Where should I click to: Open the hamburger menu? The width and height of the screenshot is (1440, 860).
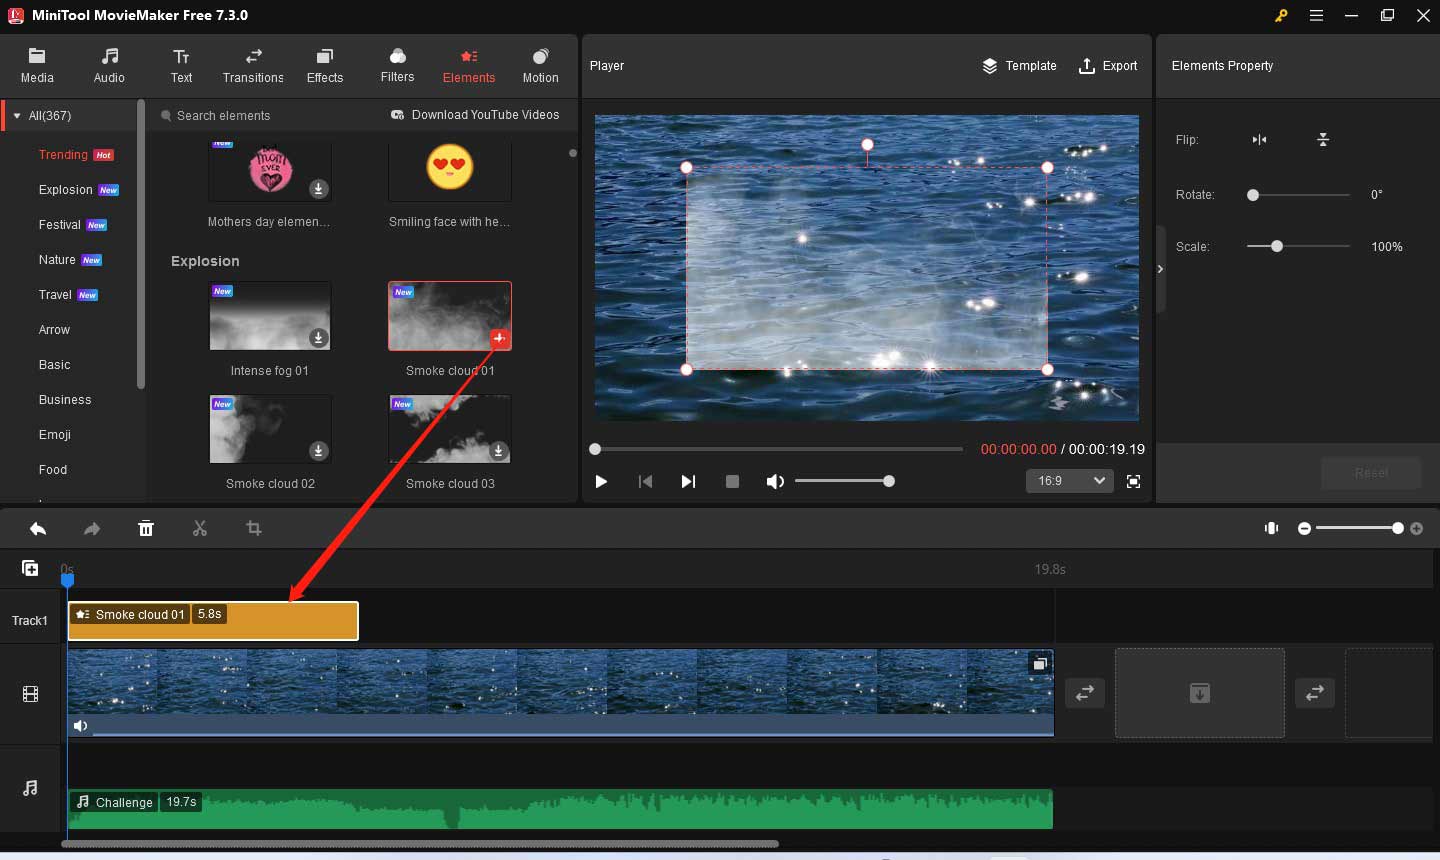[x=1316, y=16]
